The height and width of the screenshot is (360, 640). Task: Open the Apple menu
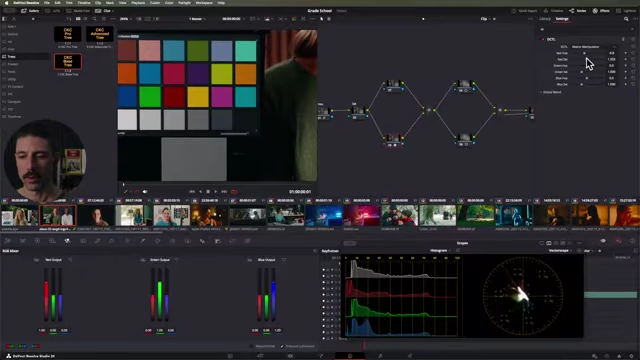[x=6, y=3]
